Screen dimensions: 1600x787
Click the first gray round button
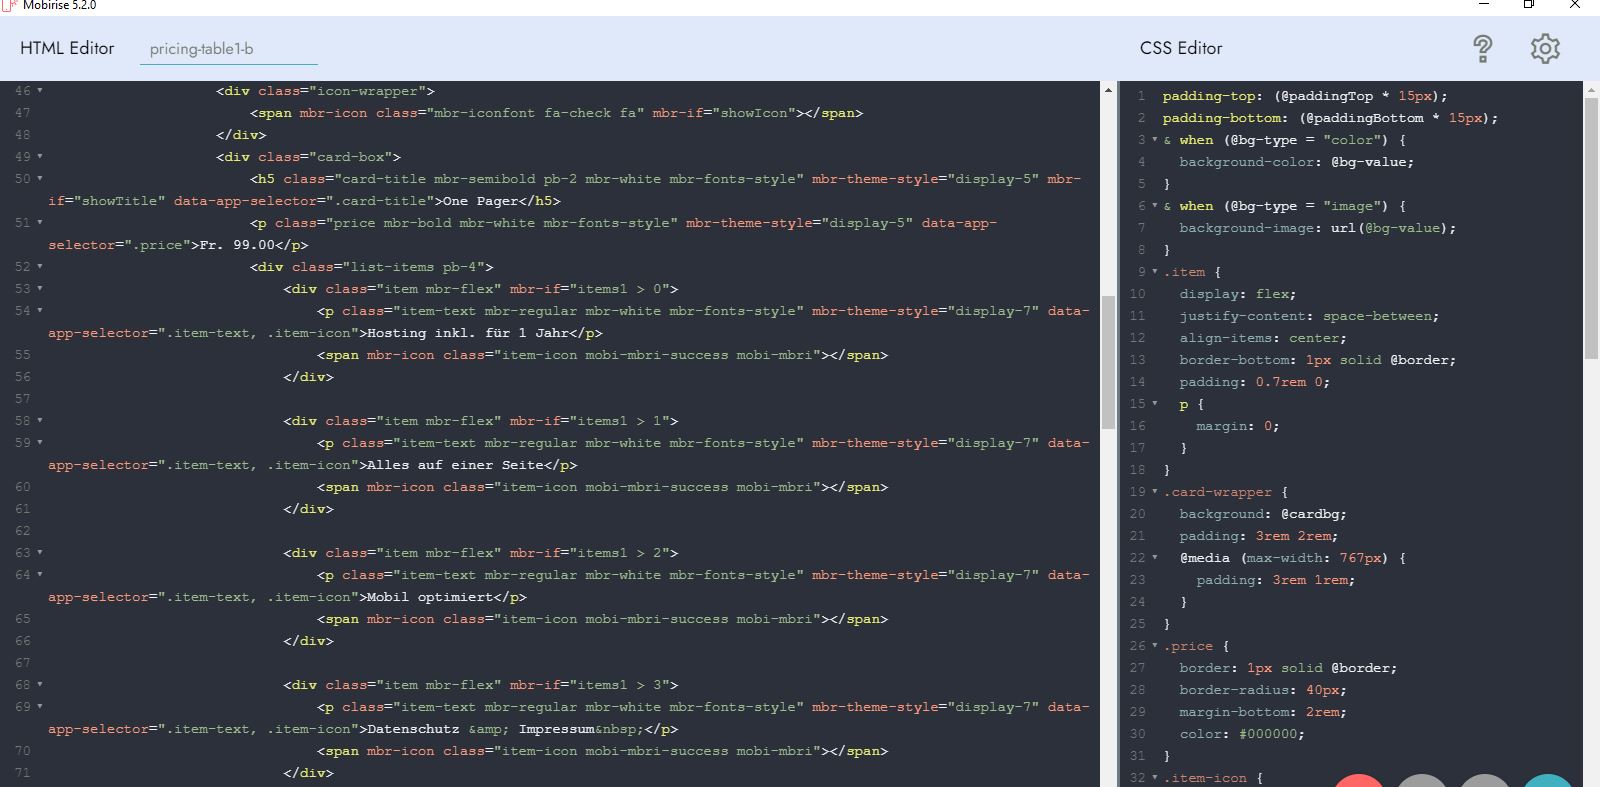(1421, 782)
